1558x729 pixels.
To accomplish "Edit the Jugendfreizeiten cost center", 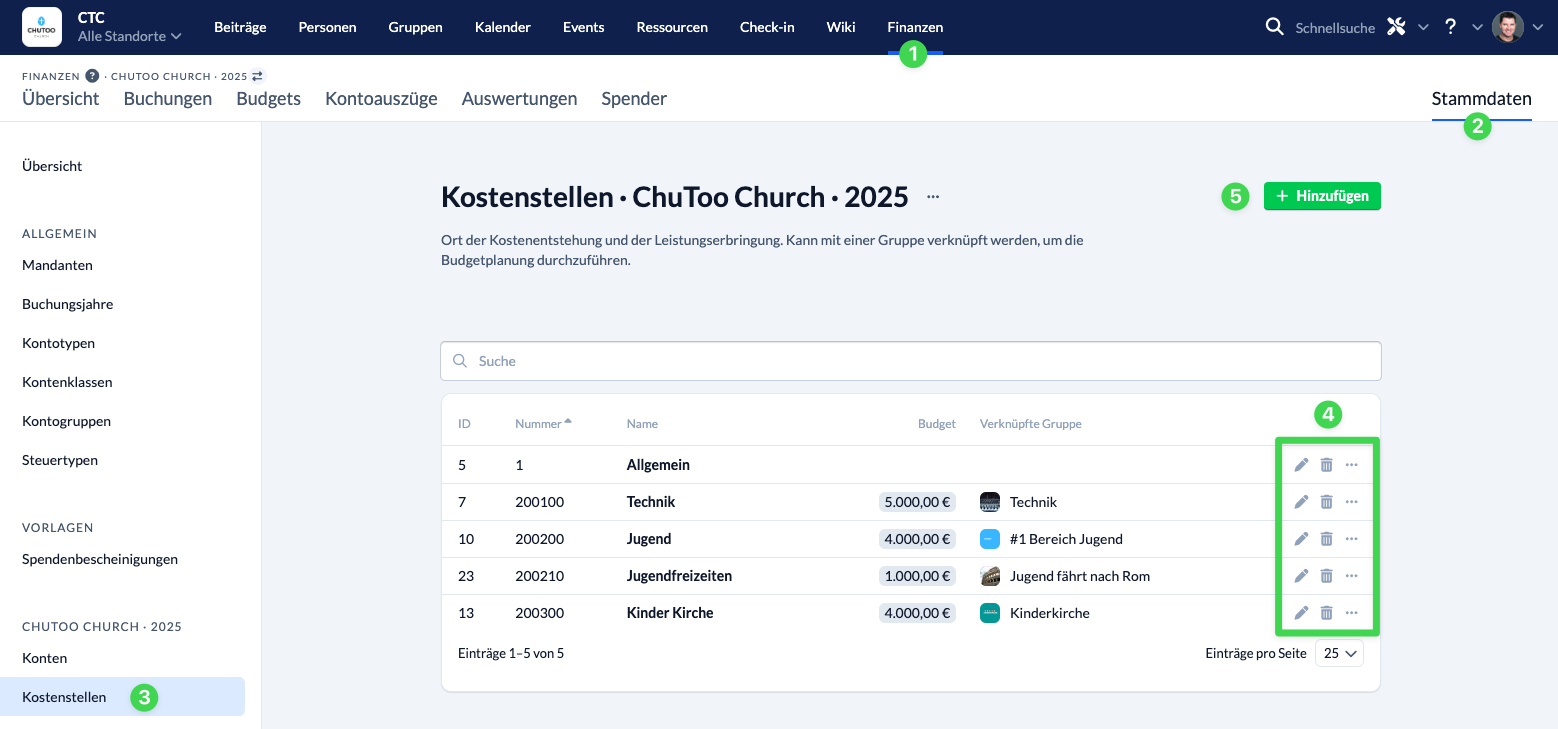I will [1301, 576].
